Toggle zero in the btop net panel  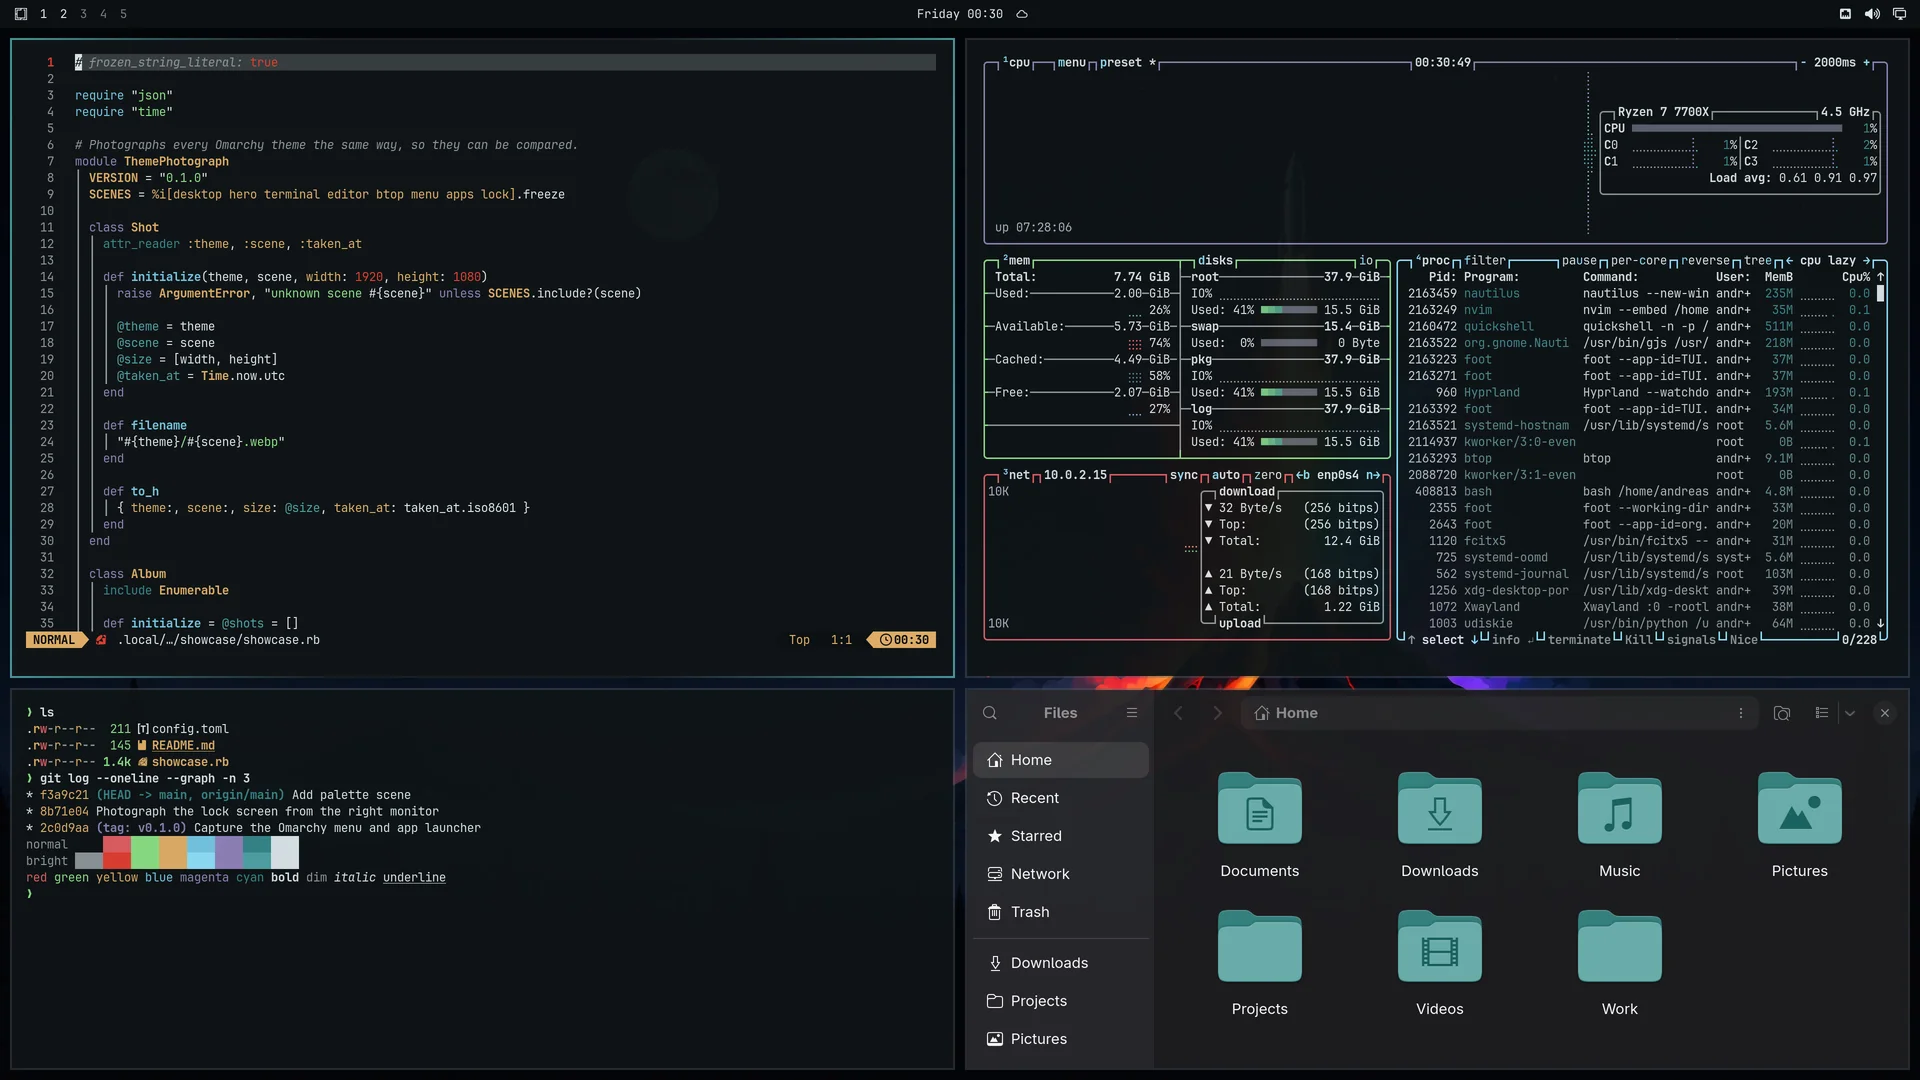[x=1268, y=475]
